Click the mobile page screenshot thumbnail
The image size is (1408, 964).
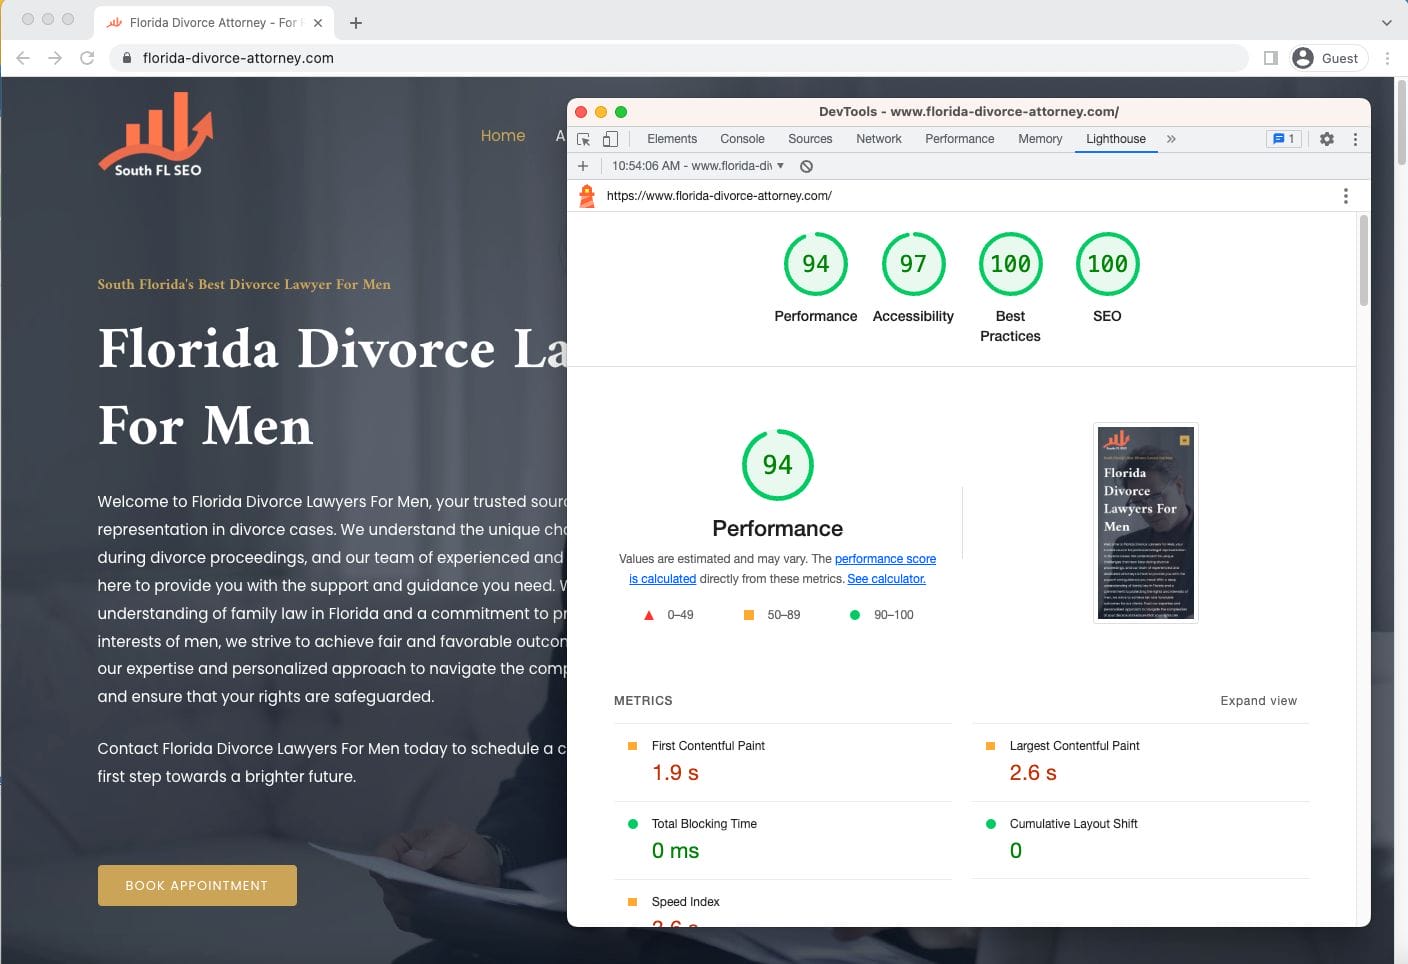[1145, 523]
